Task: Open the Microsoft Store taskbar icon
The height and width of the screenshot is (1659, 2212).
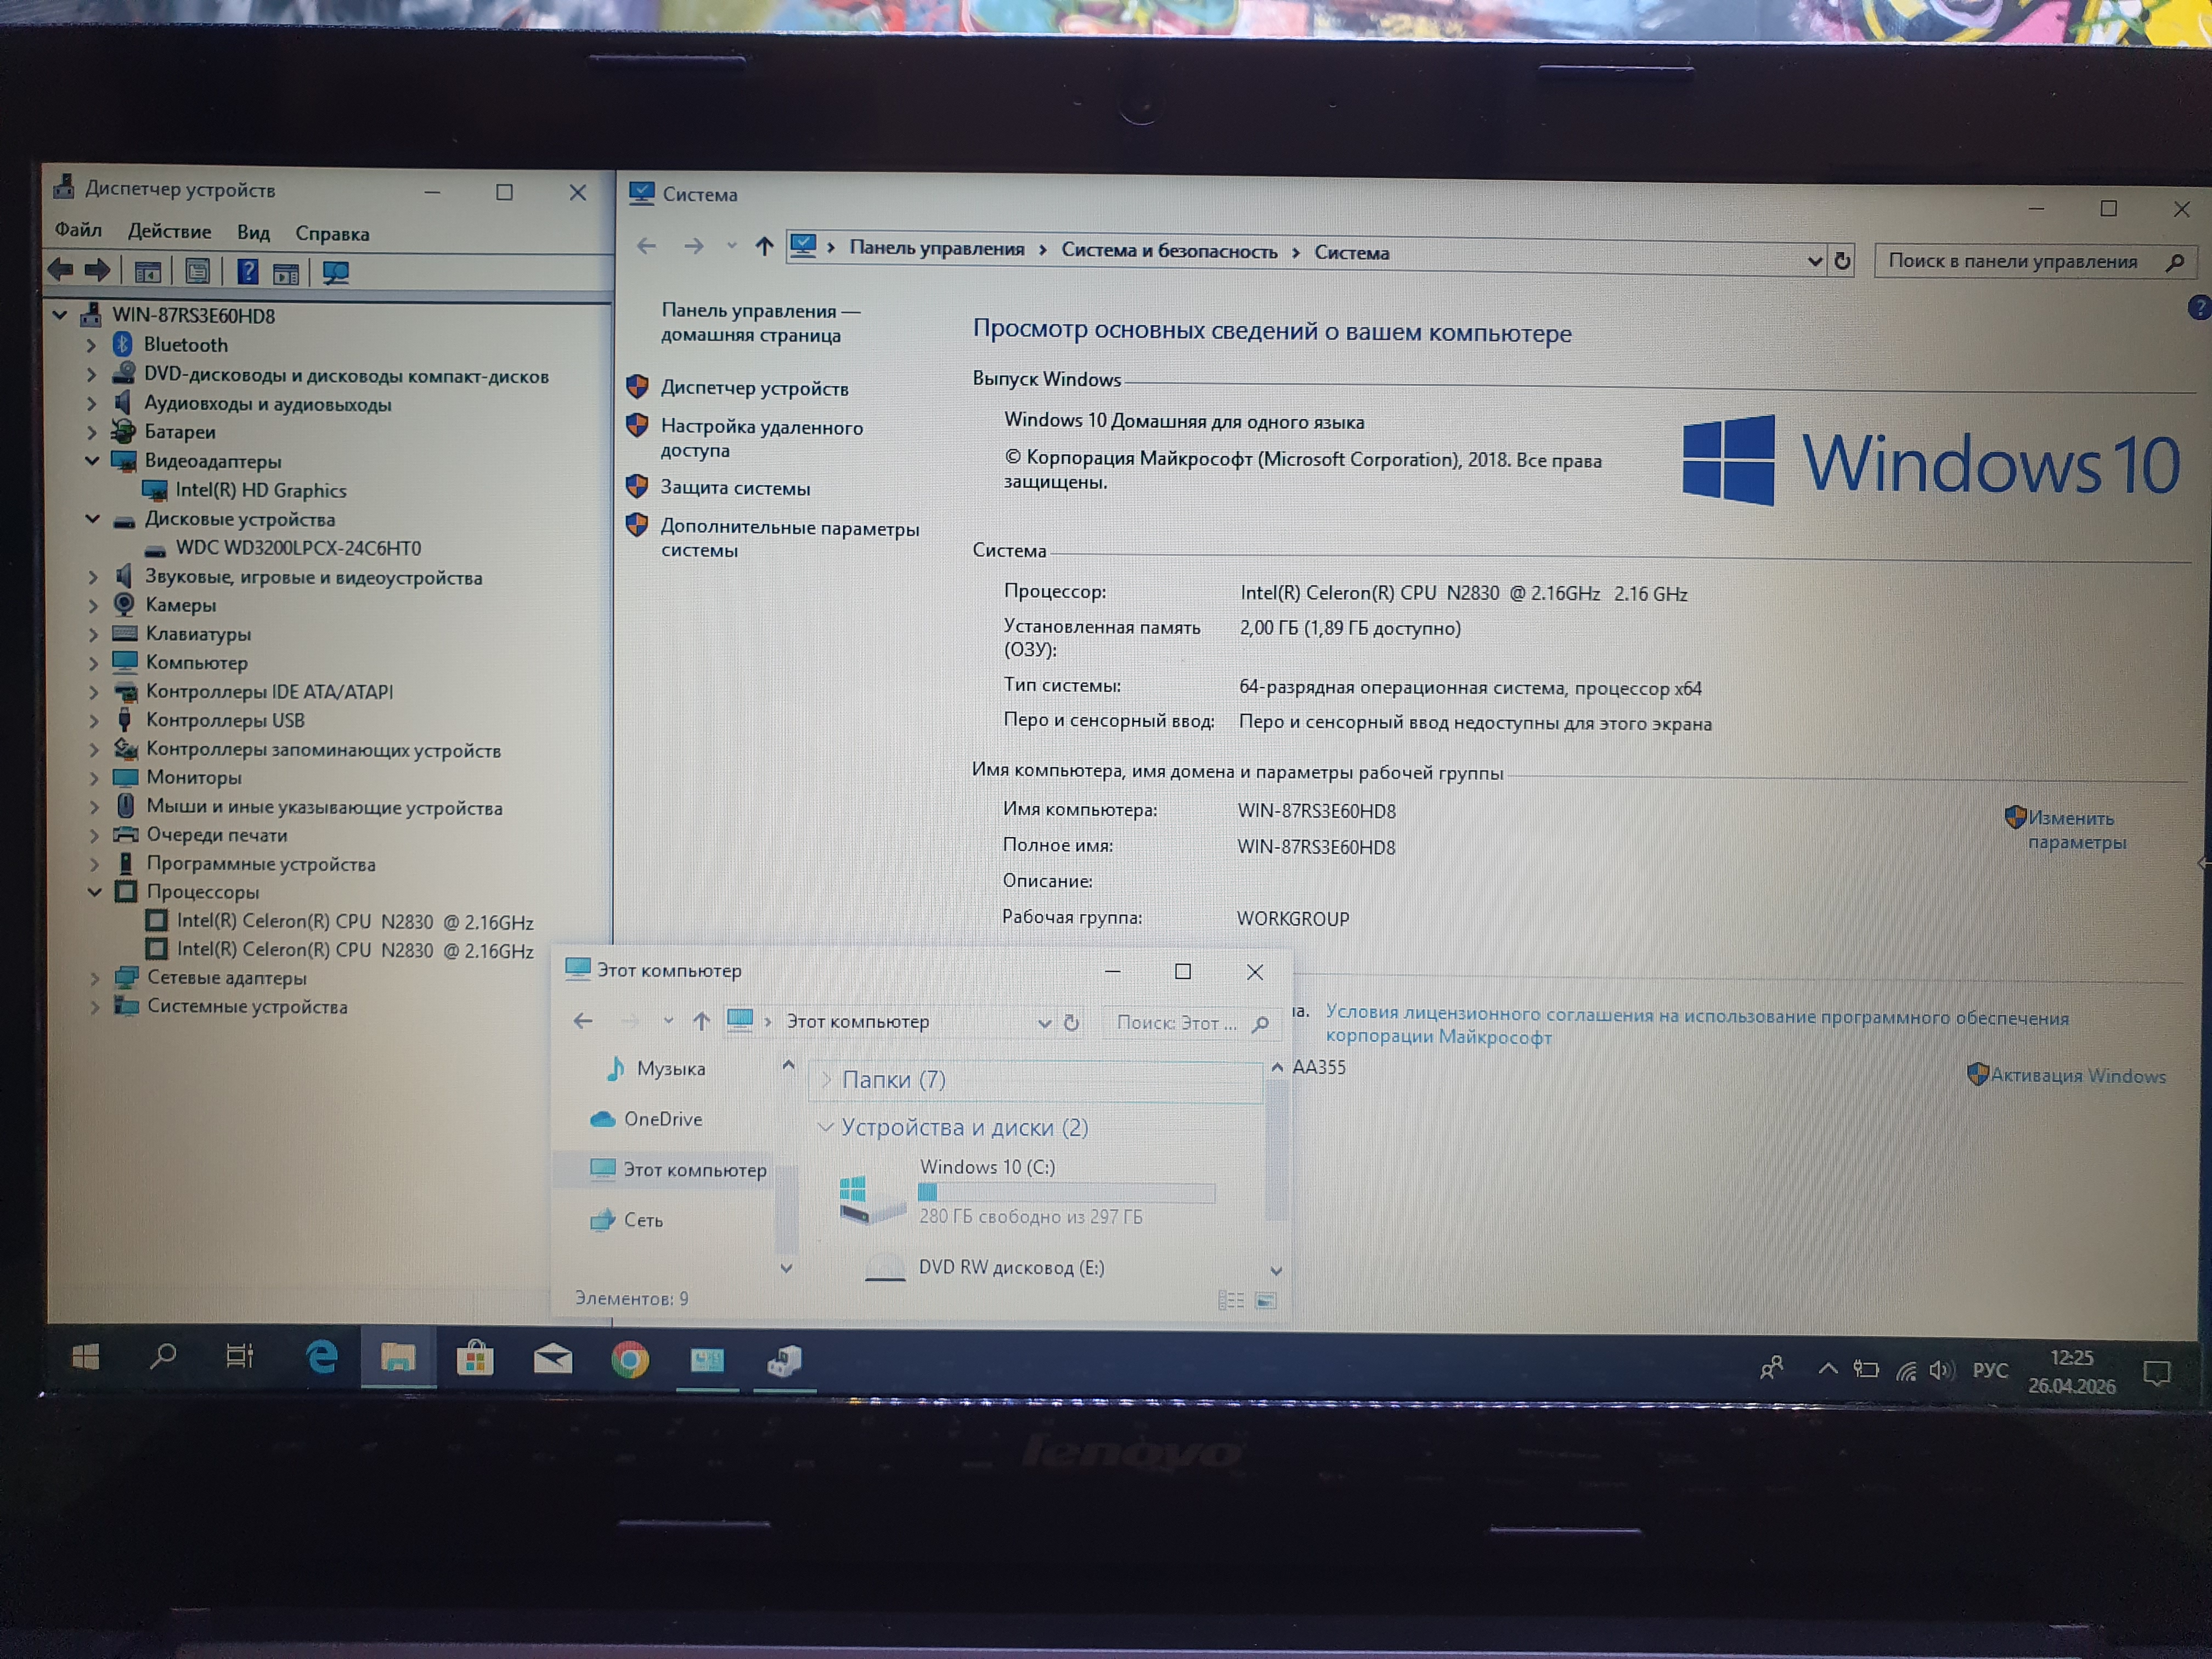Action: tap(475, 1359)
